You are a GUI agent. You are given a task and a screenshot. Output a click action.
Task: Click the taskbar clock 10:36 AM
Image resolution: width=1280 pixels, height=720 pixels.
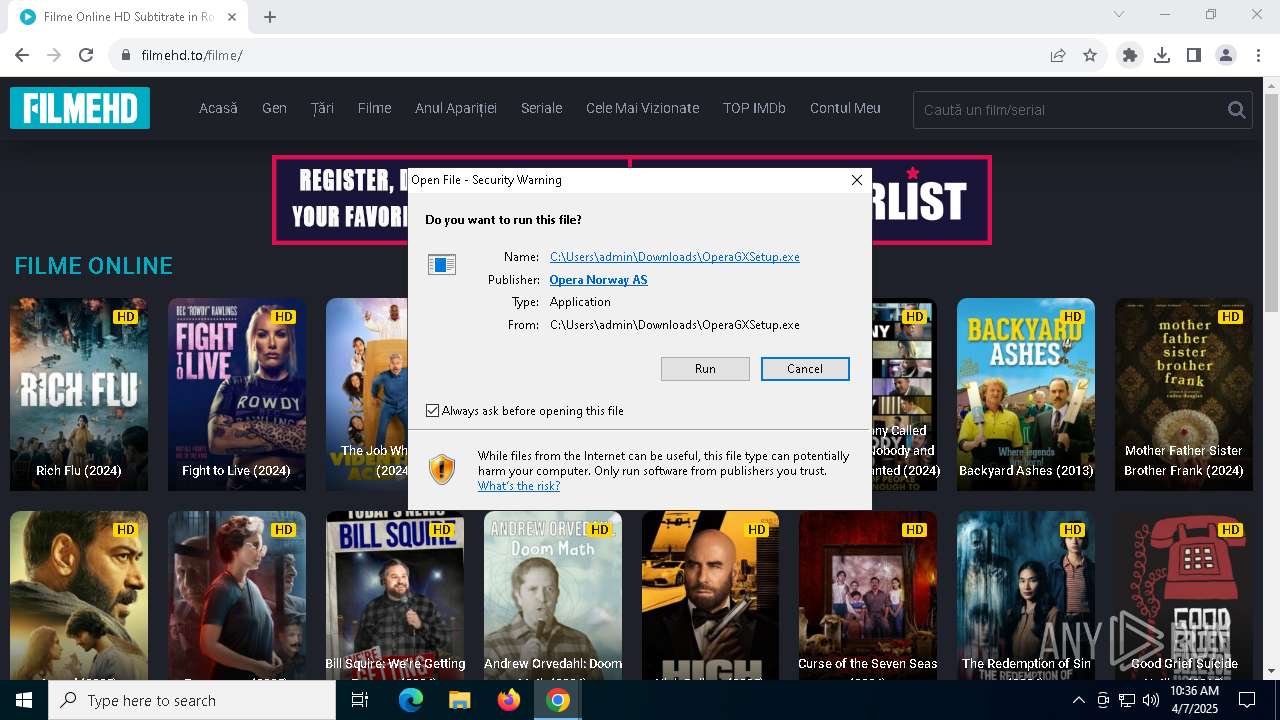pyautogui.click(x=1194, y=700)
